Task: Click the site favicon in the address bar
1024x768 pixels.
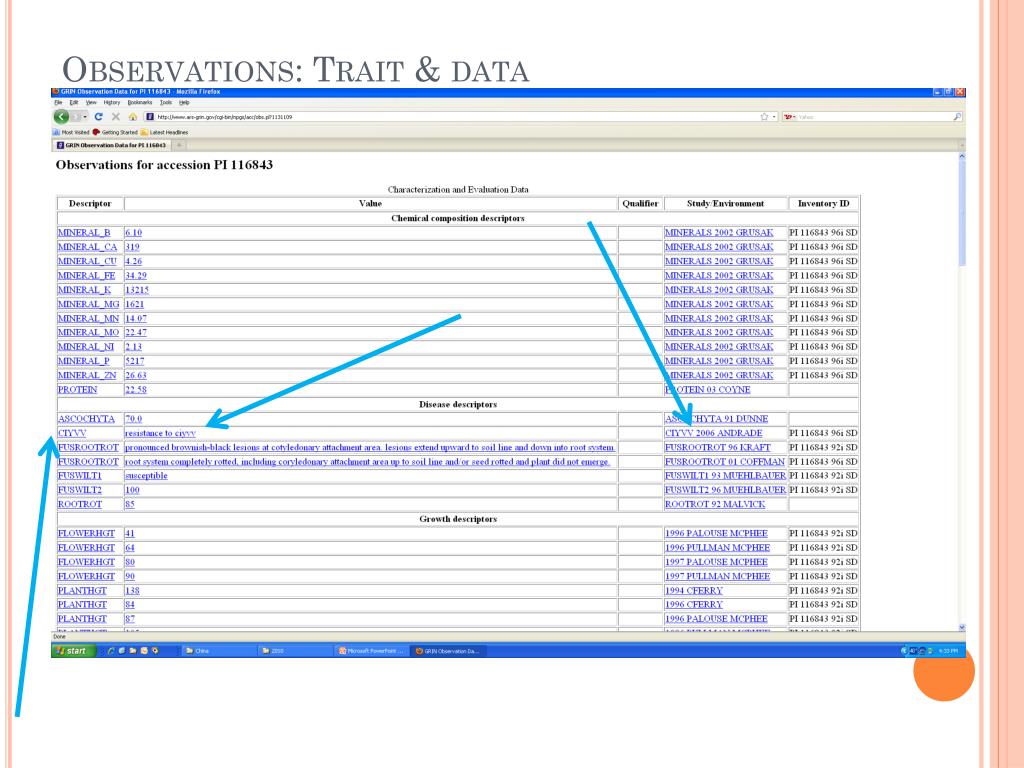Action: click(x=150, y=117)
